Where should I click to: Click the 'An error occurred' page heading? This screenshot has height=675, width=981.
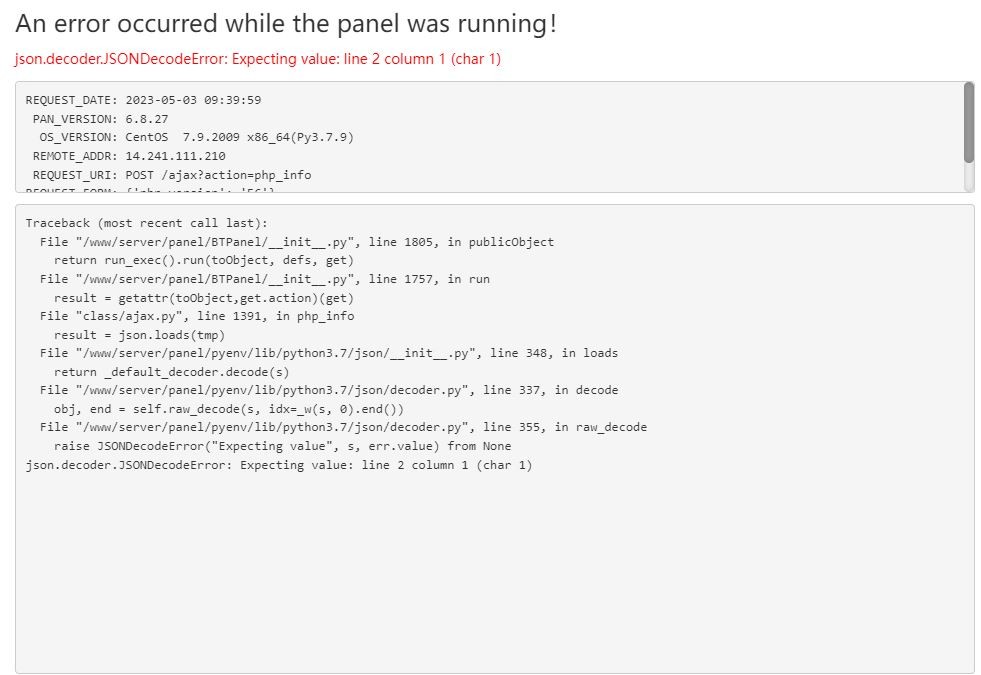click(286, 24)
